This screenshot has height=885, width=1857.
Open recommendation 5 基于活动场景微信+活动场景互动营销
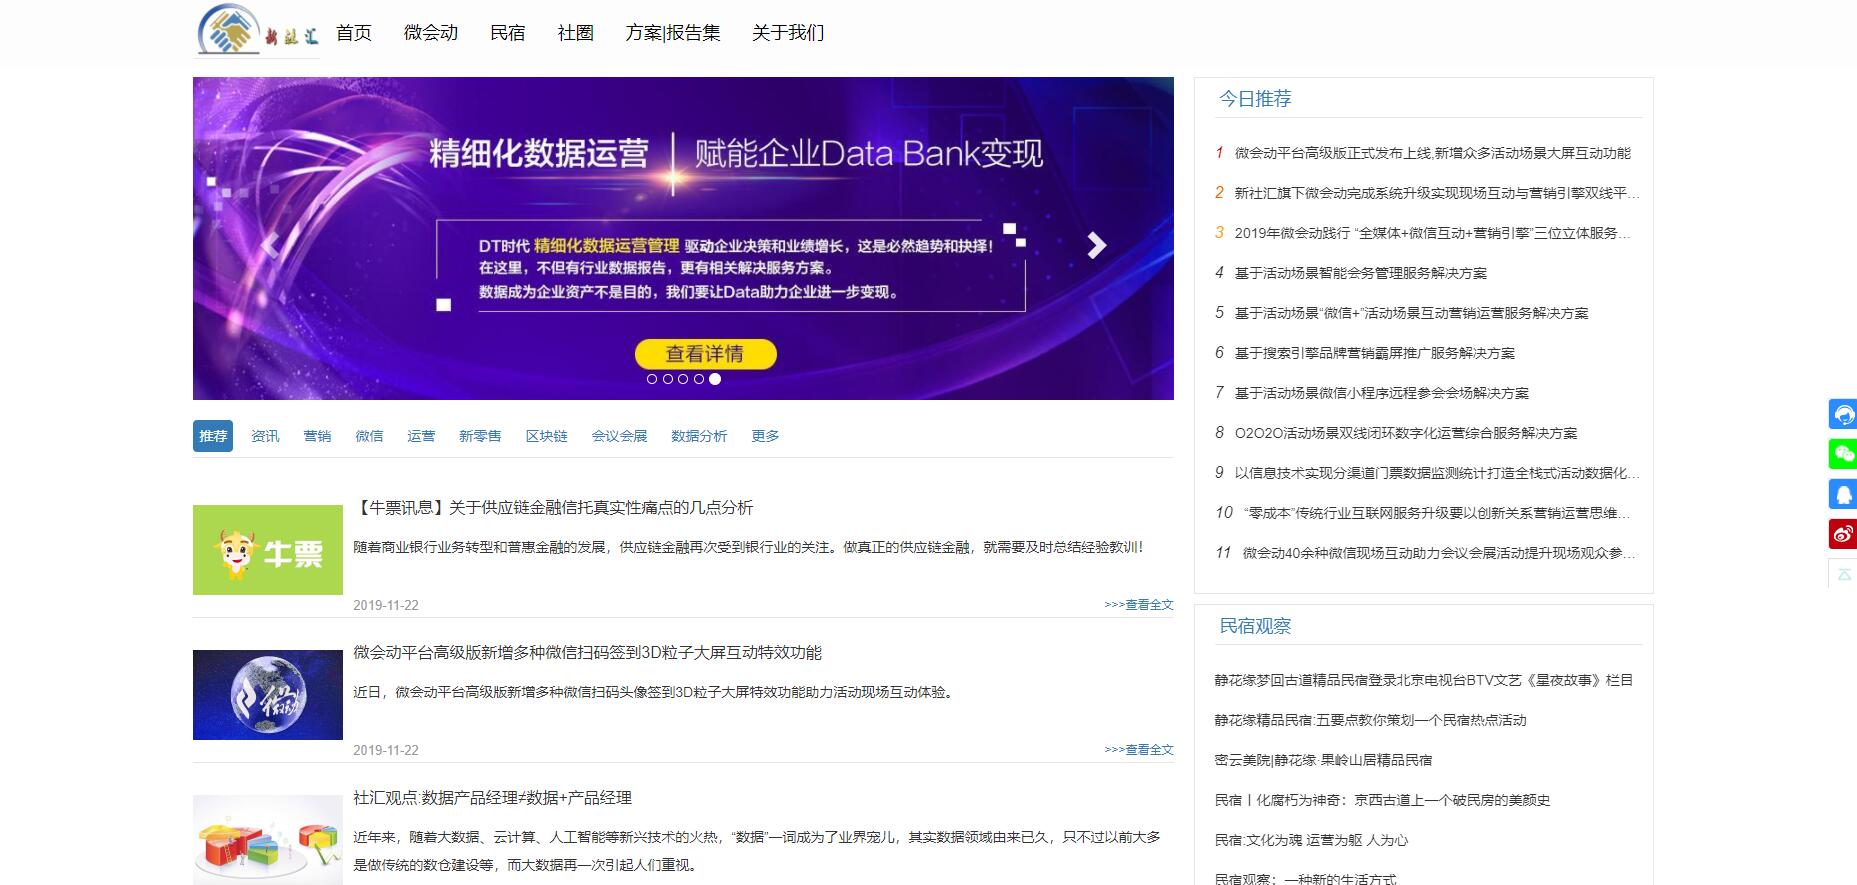pyautogui.click(x=1411, y=313)
